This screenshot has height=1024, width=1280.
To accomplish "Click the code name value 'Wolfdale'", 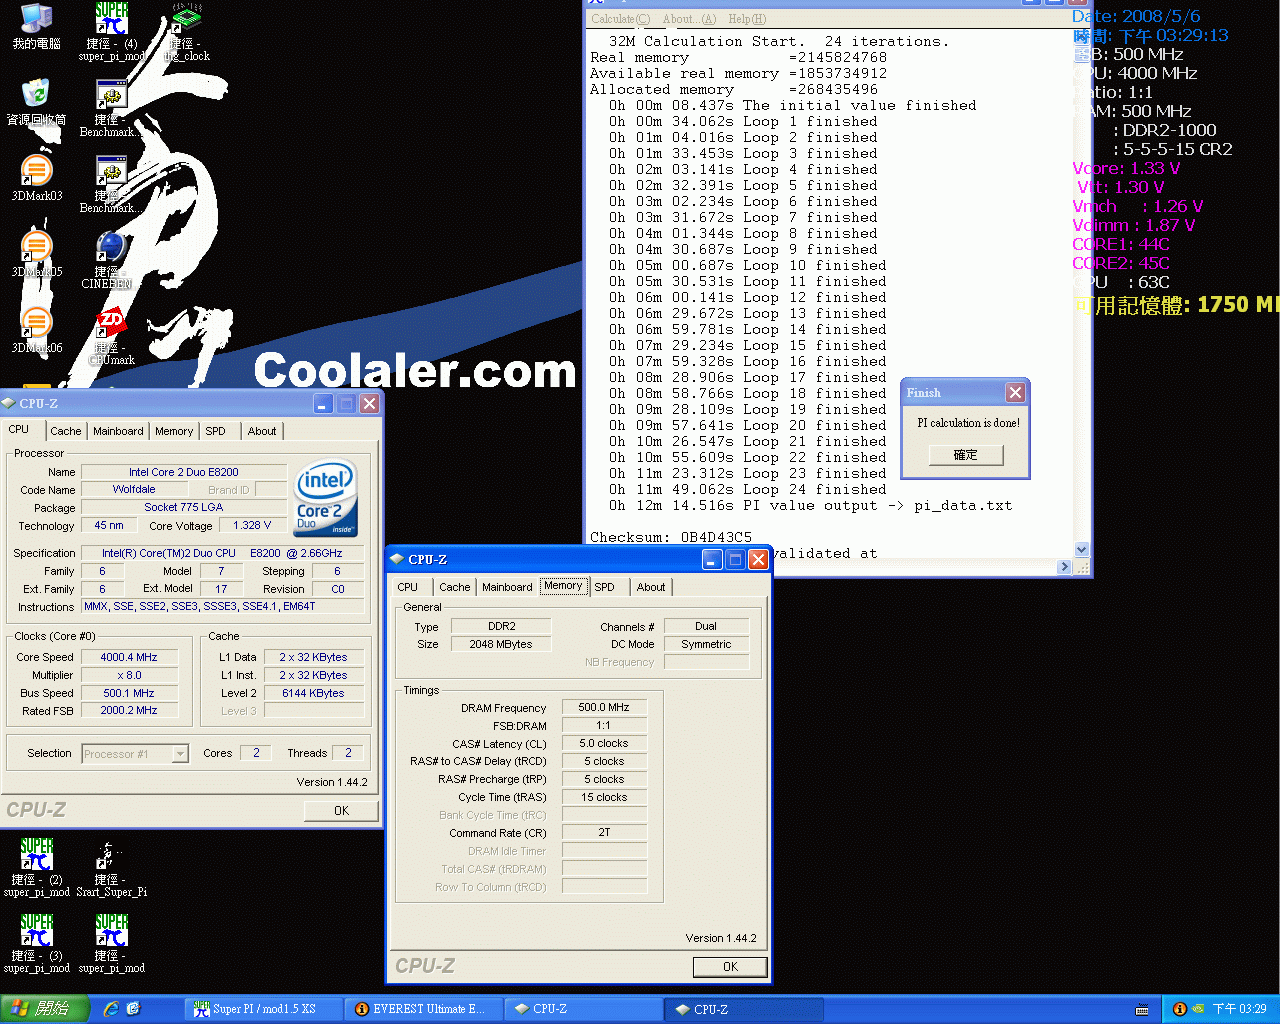I will [x=134, y=489].
